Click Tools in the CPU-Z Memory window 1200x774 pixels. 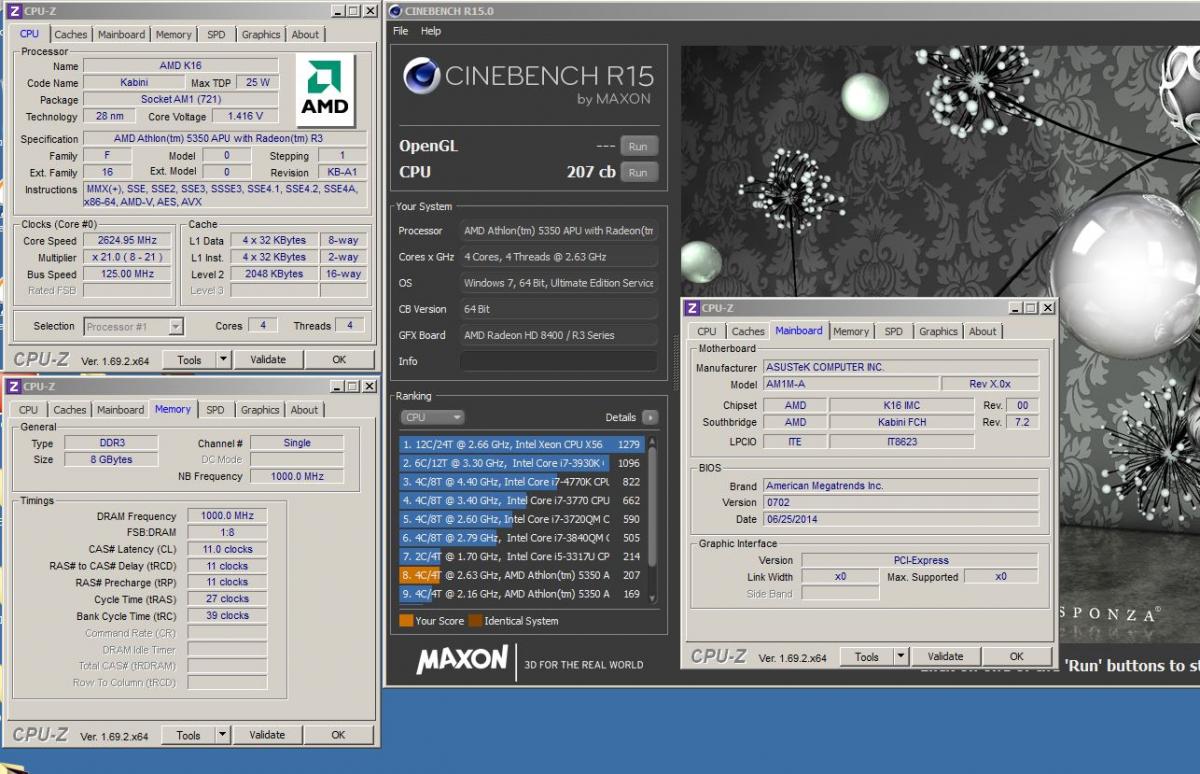(188, 735)
